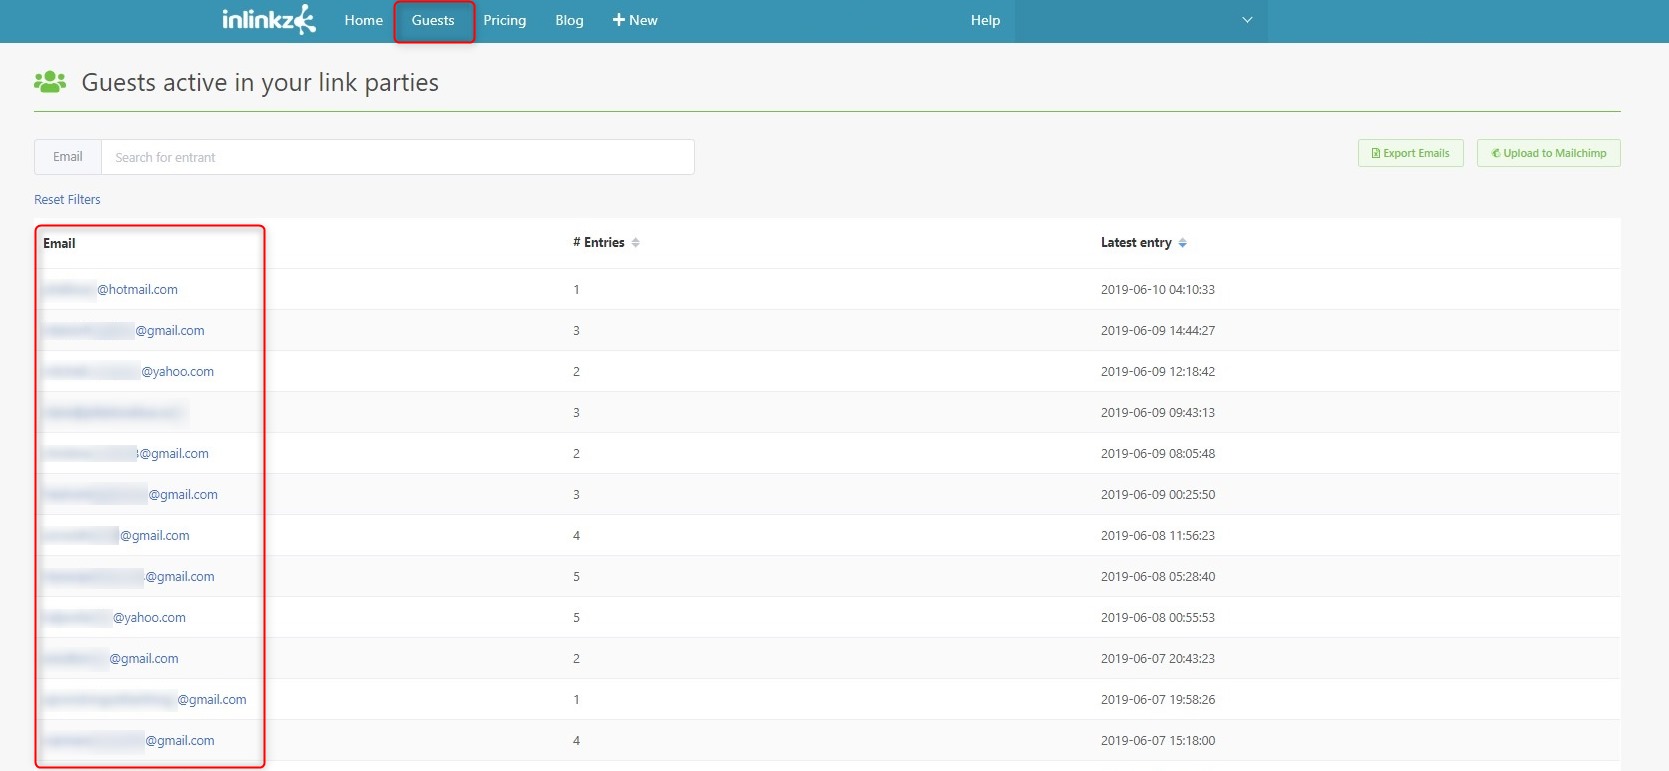Screen dimensions: 1669x771
Task: Click entries count 1 in hotmail row
Action: [x=576, y=290]
